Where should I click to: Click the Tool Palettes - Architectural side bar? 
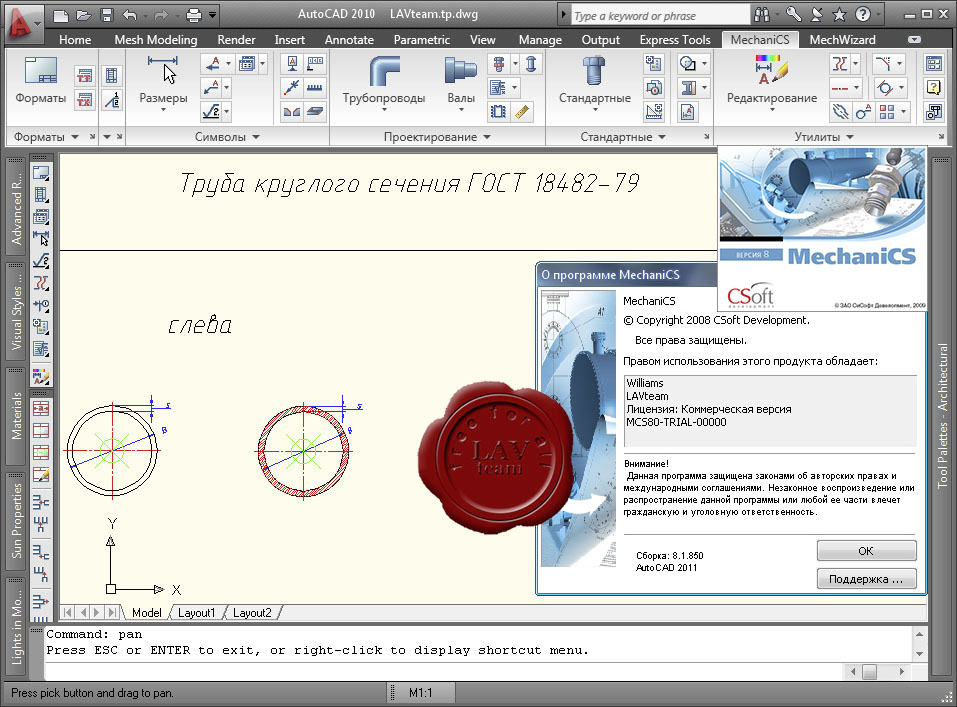click(942, 415)
